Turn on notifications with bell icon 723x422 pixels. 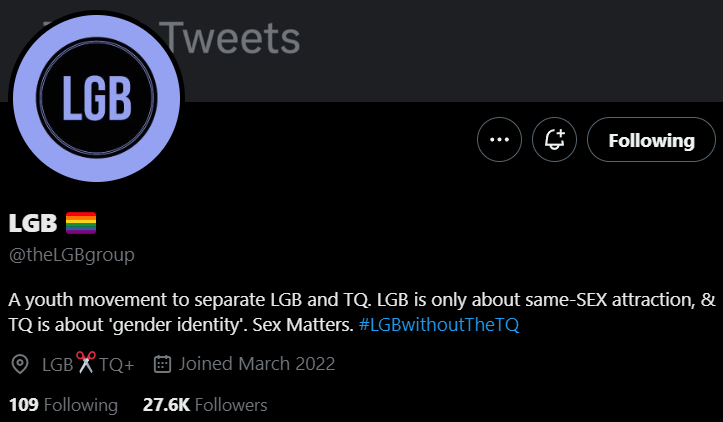point(554,140)
